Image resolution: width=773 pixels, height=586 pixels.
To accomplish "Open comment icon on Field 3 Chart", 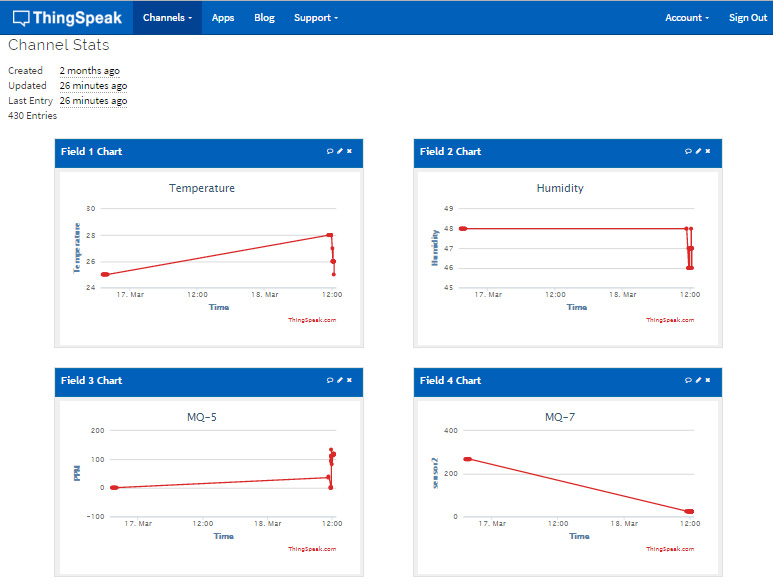I will 330,380.
